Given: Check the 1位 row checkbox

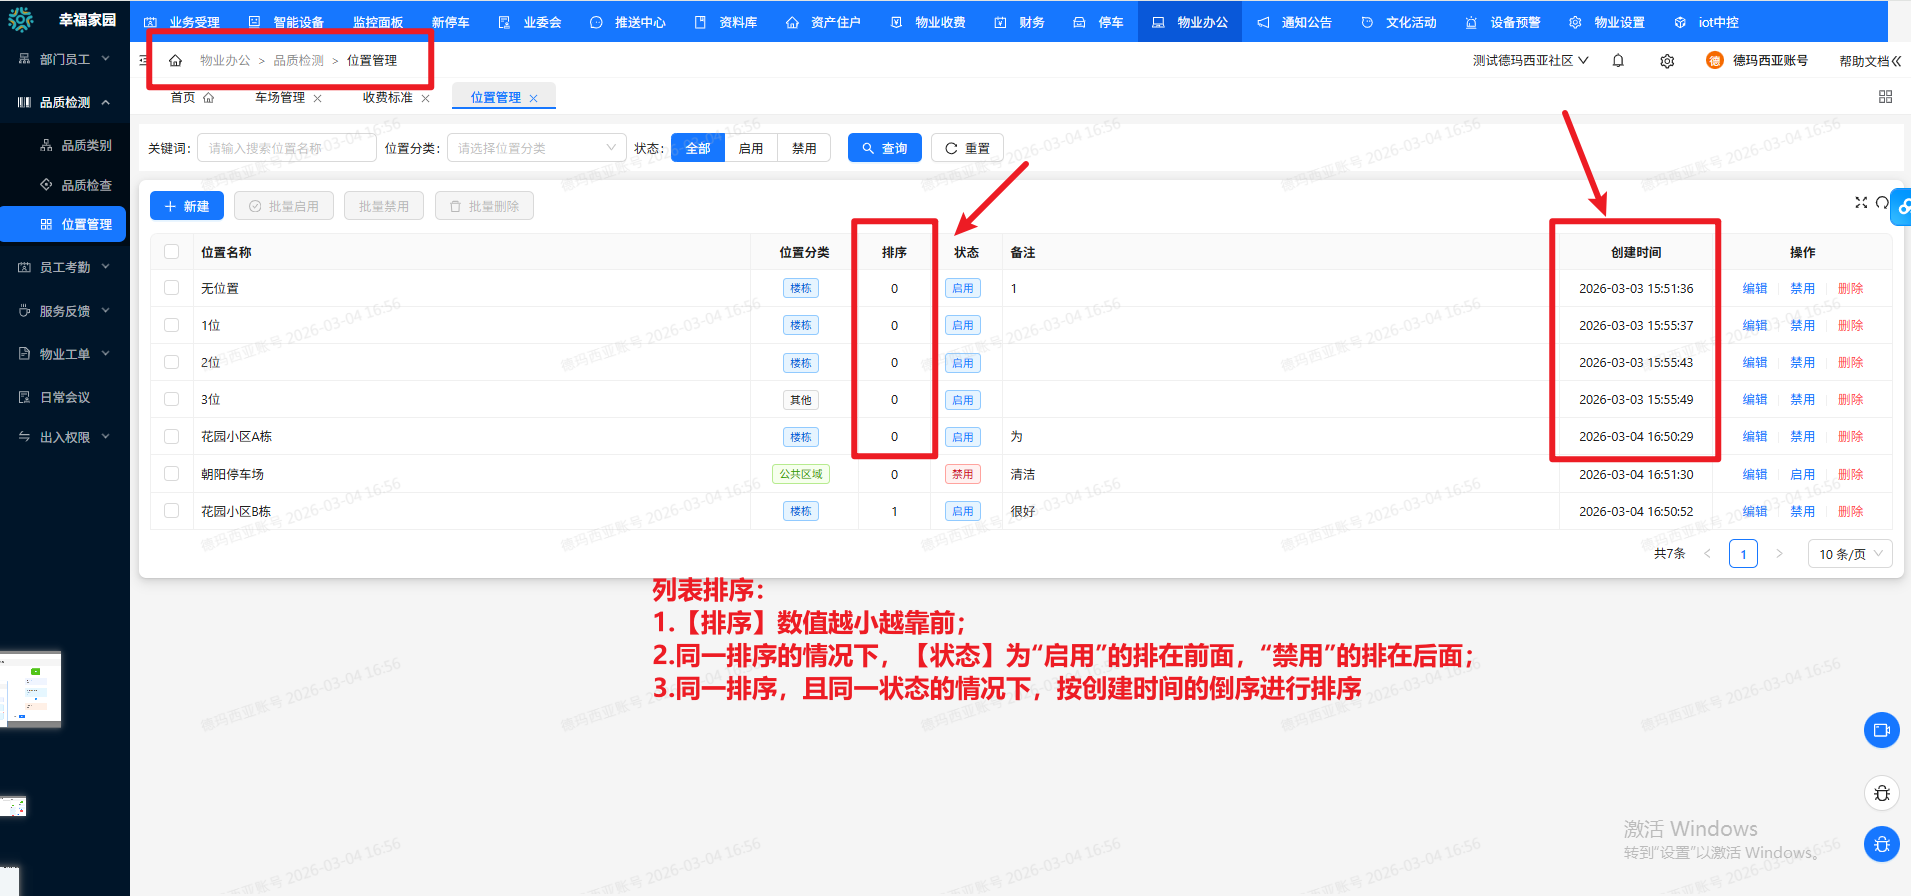Looking at the screenshot, I should 172,325.
